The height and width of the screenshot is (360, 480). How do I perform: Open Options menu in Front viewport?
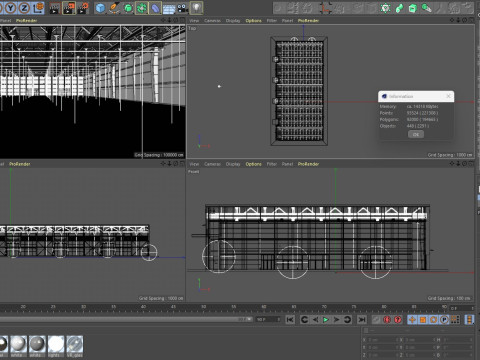253,164
